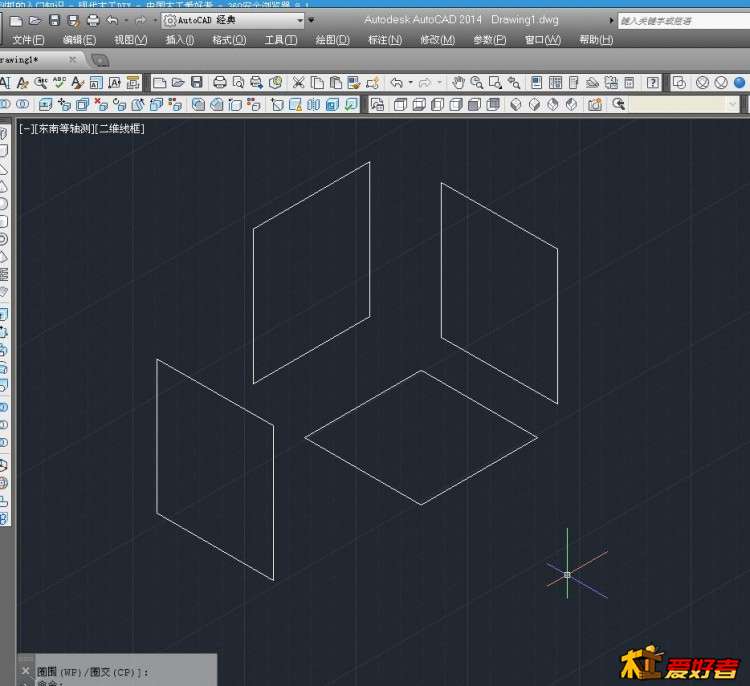Close the Drawing1 file tab
750x686 pixels.
[x=72, y=59]
